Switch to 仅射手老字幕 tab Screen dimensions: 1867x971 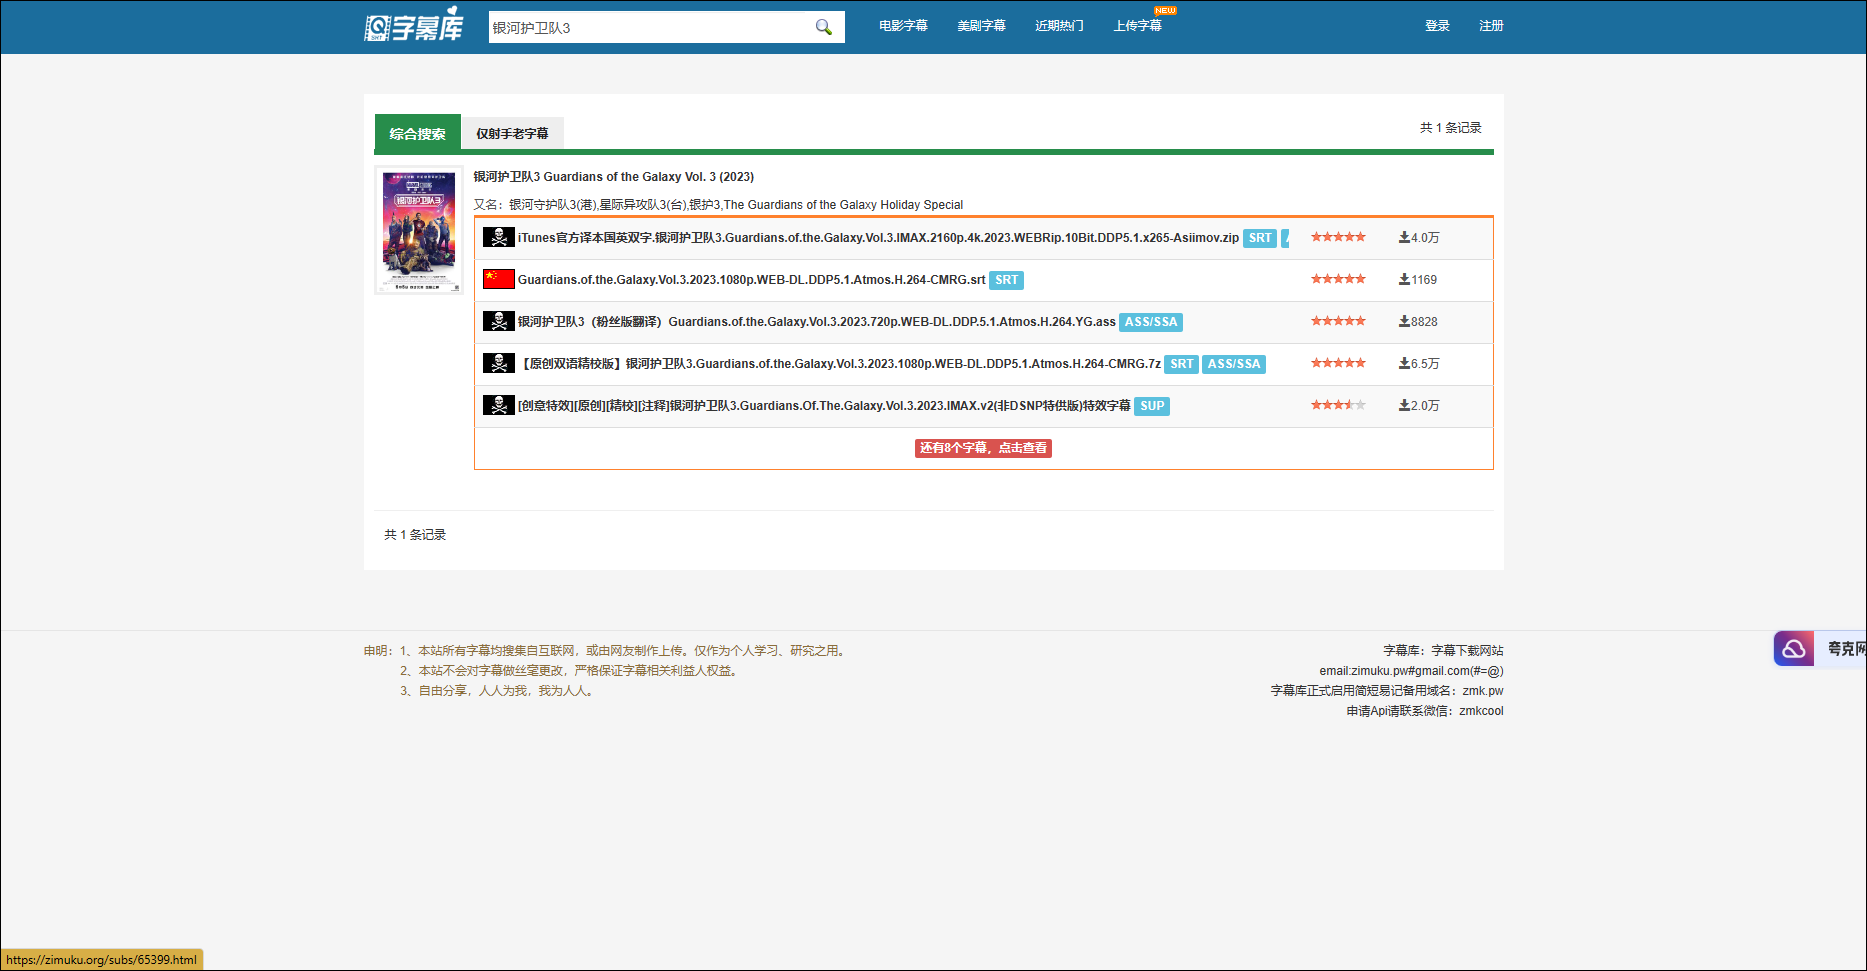click(x=512, y=133)
